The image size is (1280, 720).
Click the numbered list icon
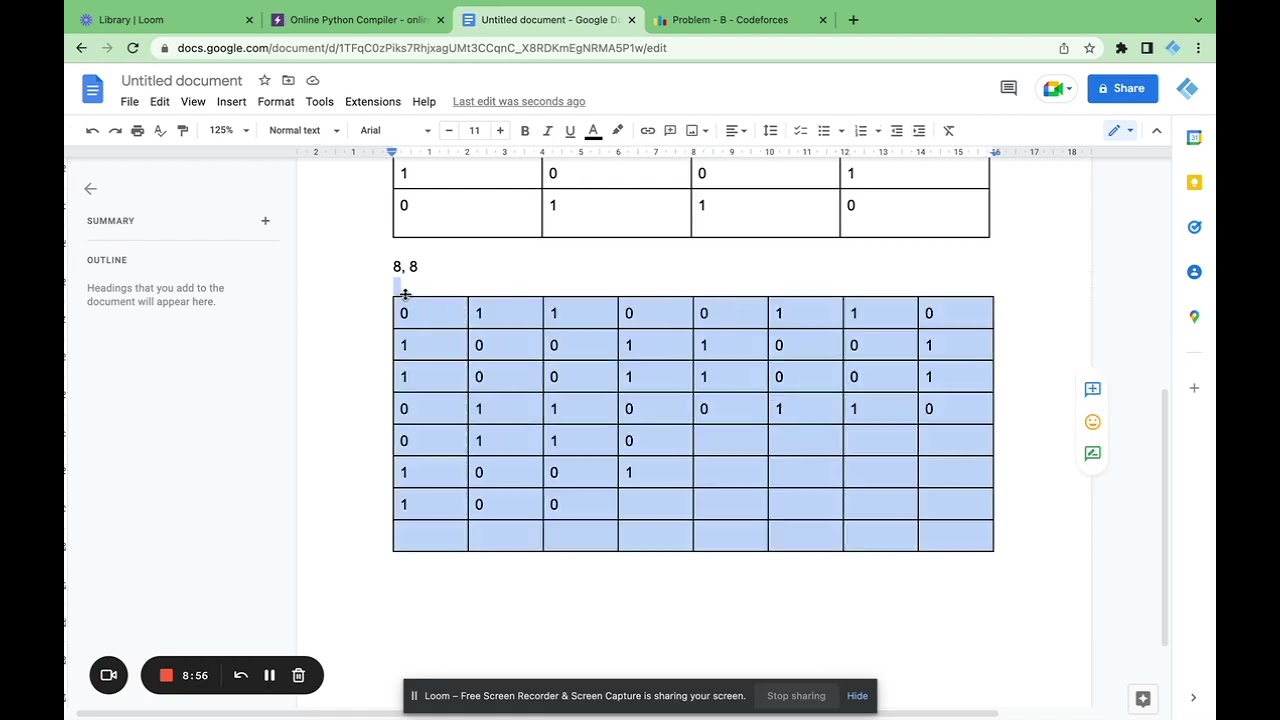click(861, 131)
